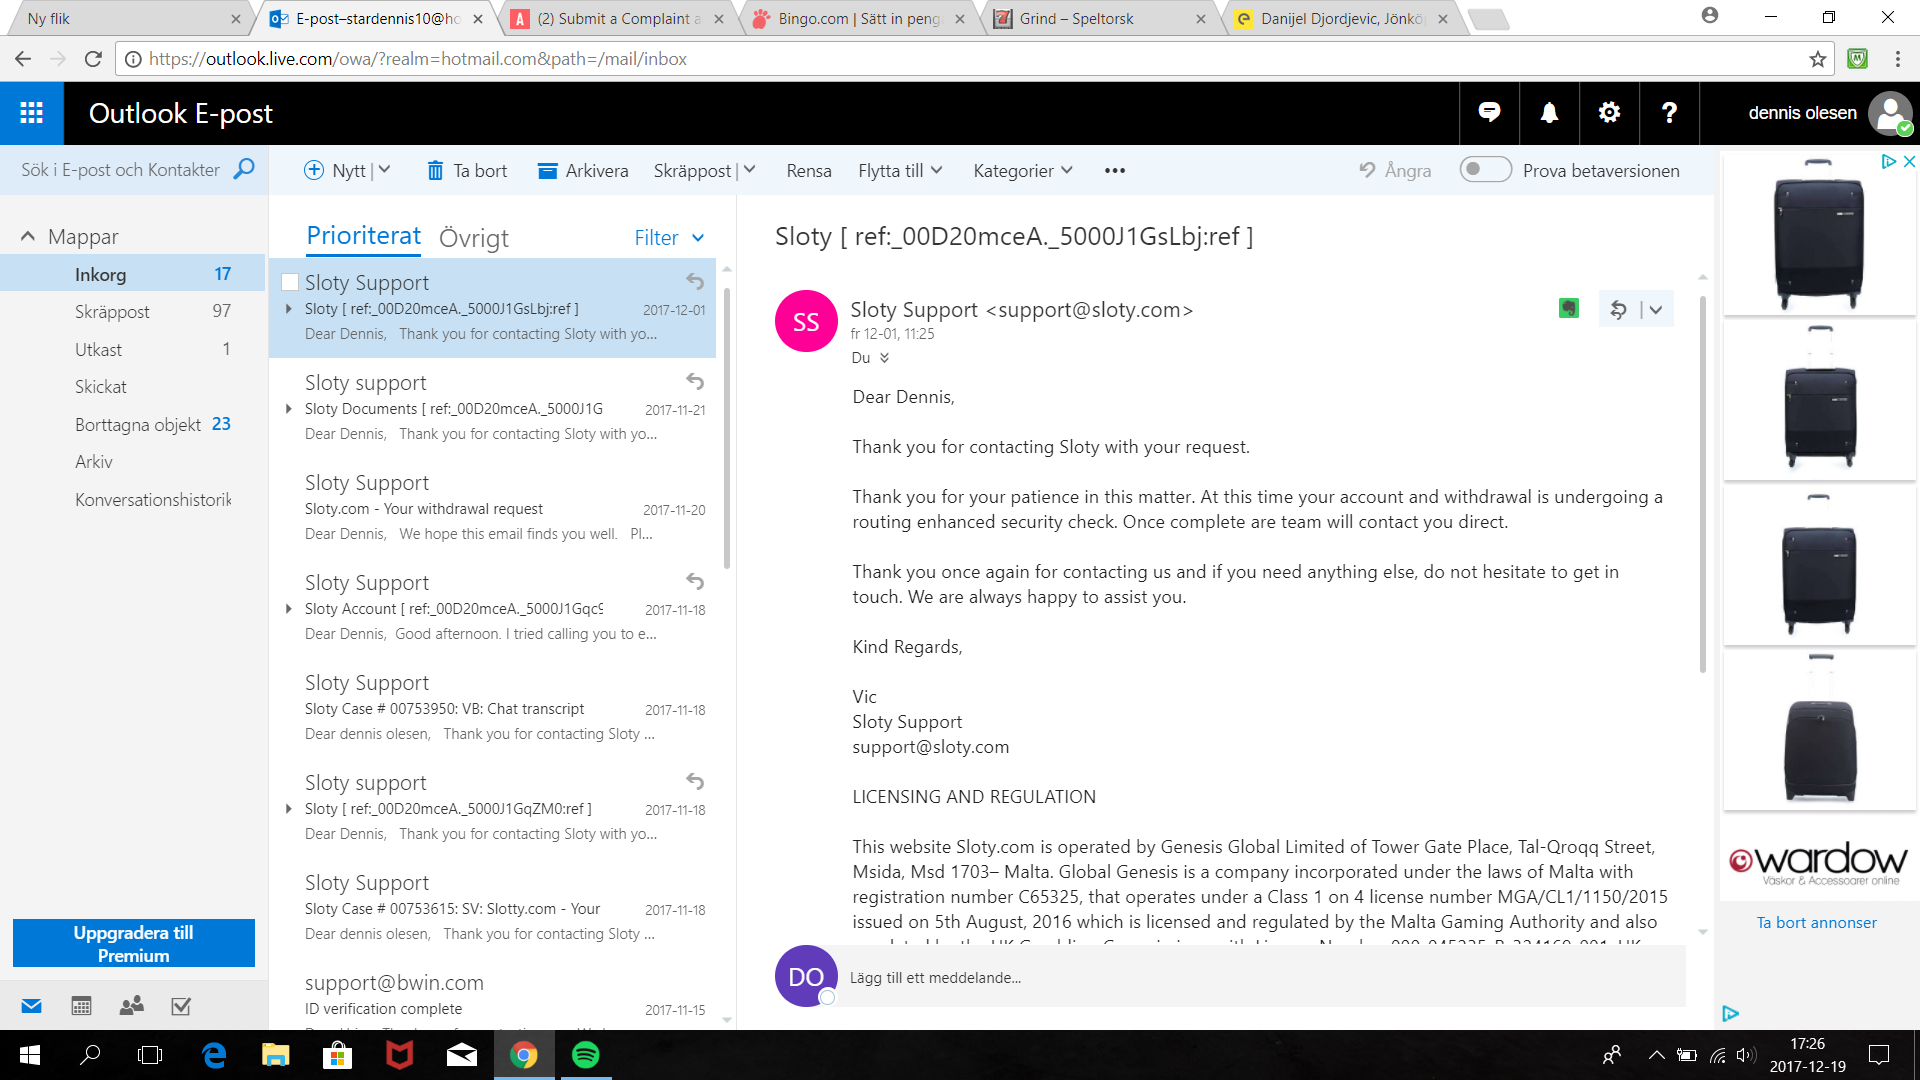The image size is (1920, 1080).
Task: Click the search magnifier icon
Action: pyautogui.click(x=244, y=169)
